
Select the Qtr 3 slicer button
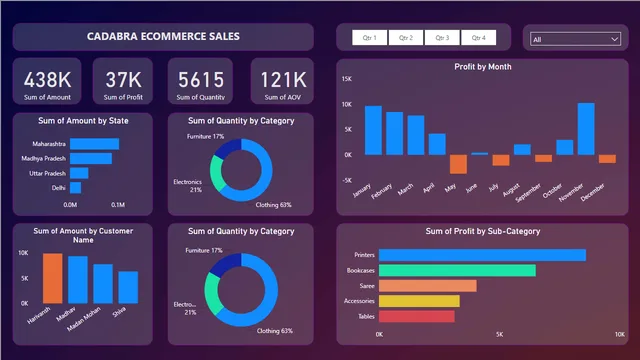tap(442, 38)
